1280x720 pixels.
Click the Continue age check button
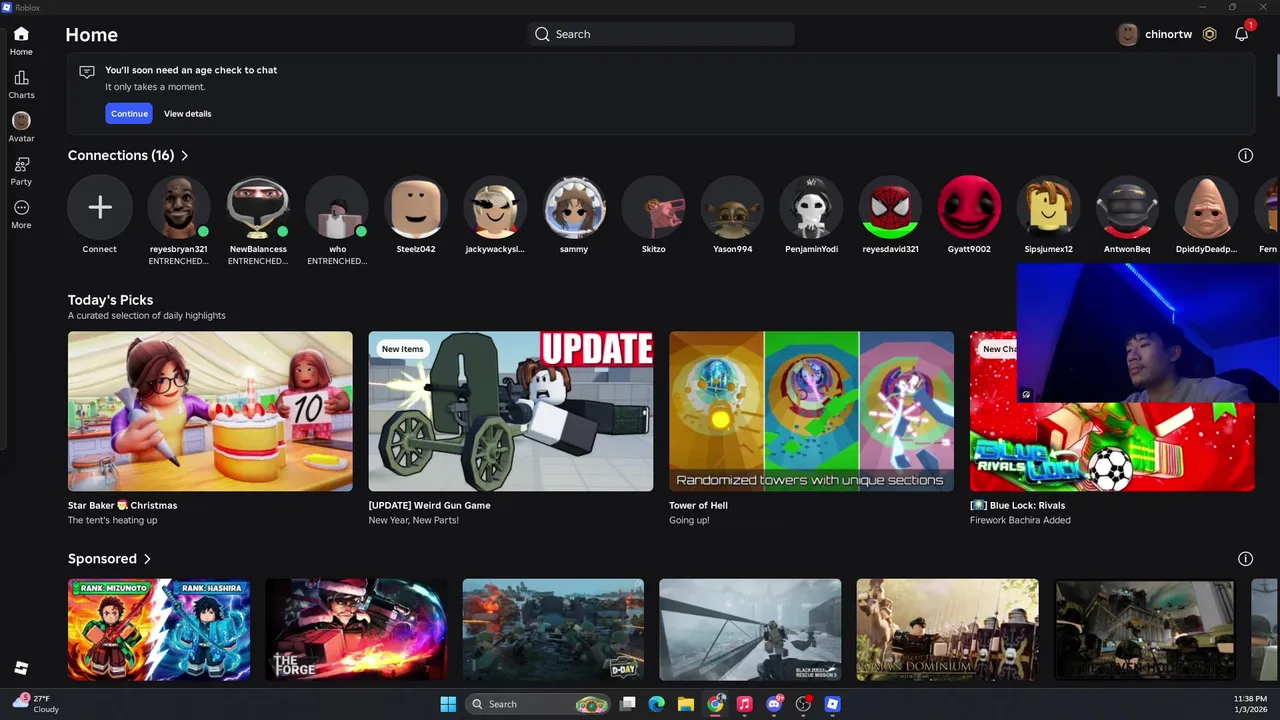pyautogui.click(x=129, y=114)
